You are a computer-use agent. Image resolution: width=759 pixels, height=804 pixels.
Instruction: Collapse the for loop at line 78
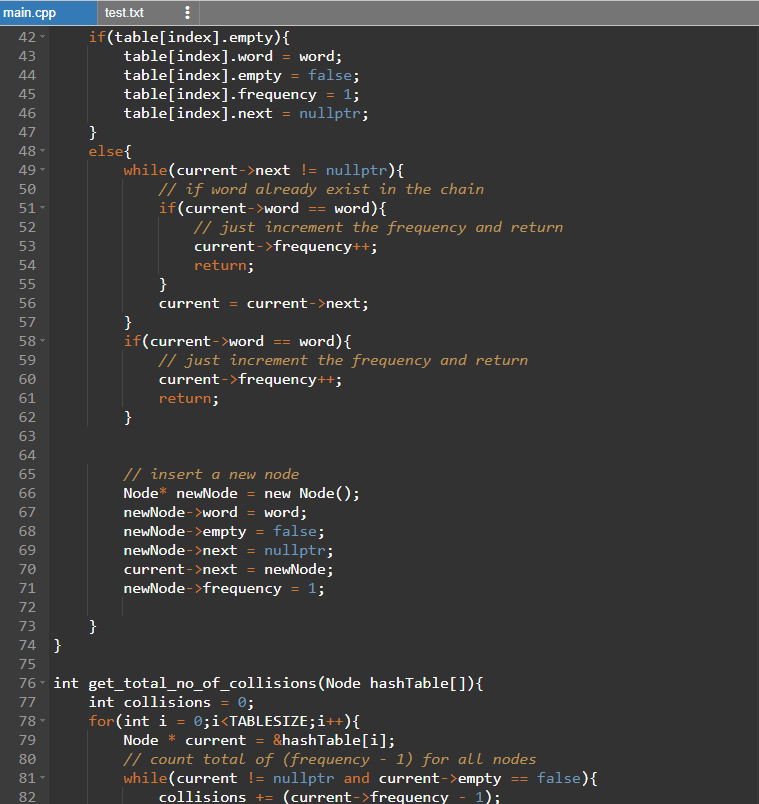[x=43, y=721]
